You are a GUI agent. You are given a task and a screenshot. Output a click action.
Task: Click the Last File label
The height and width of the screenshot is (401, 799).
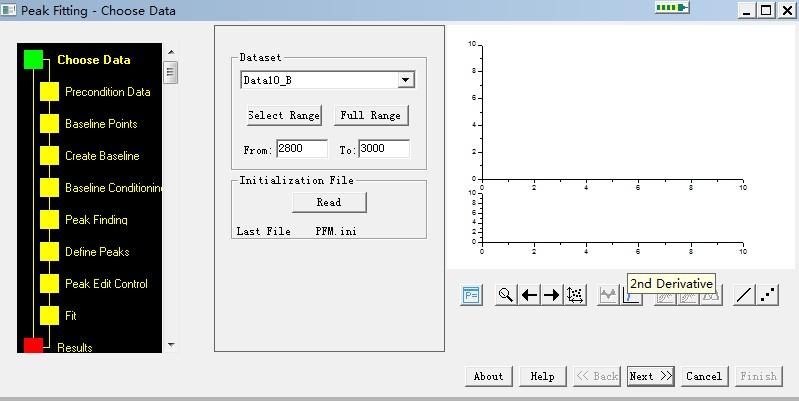[263, 231]
